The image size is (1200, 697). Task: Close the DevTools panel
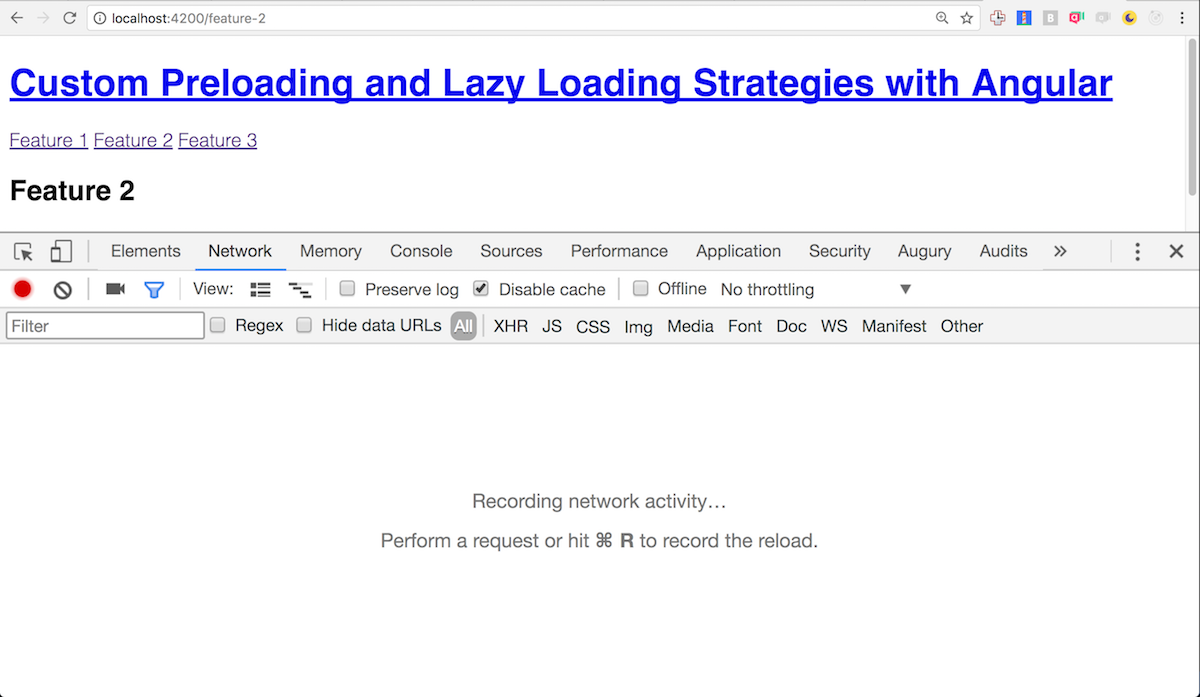1177,252
